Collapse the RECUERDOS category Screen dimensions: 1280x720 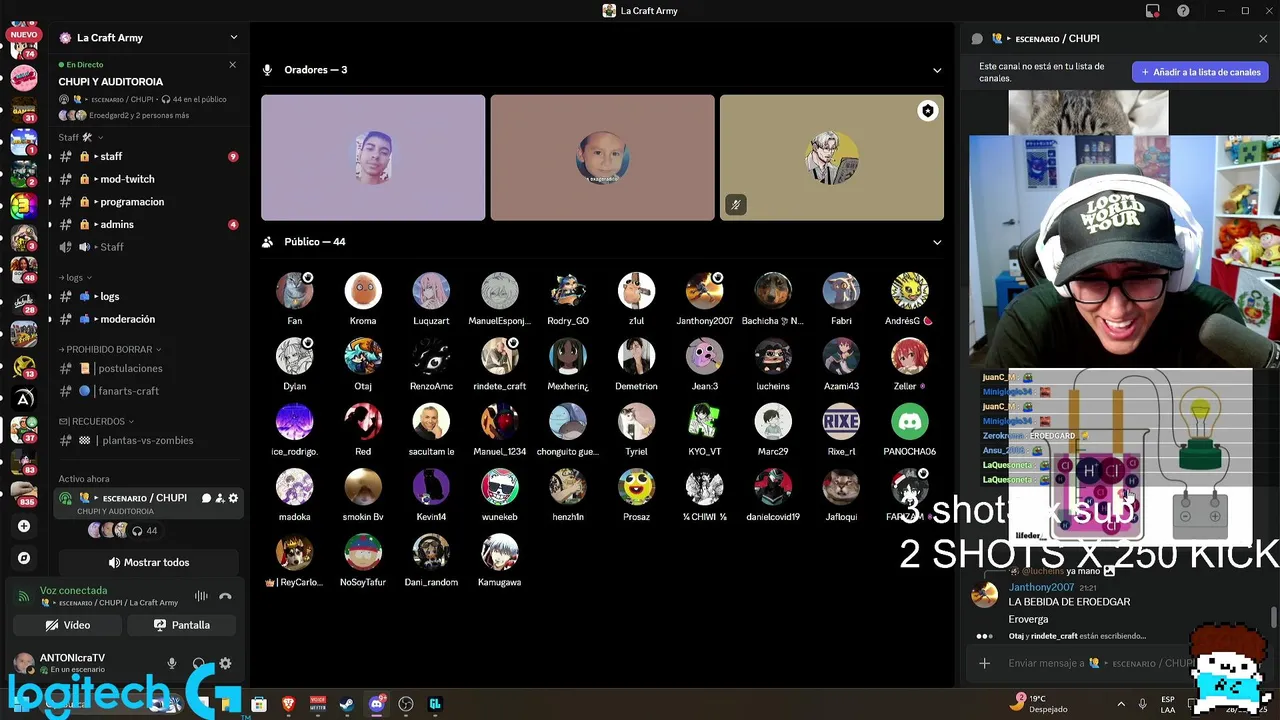pyautogui.click(x=95, y=421)
